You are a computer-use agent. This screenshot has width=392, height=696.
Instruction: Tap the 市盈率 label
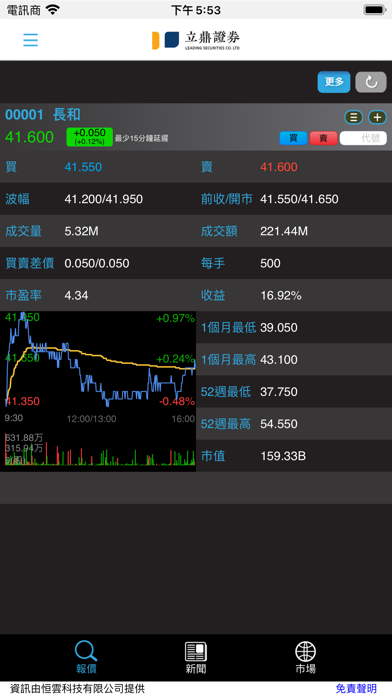[23, 295]
